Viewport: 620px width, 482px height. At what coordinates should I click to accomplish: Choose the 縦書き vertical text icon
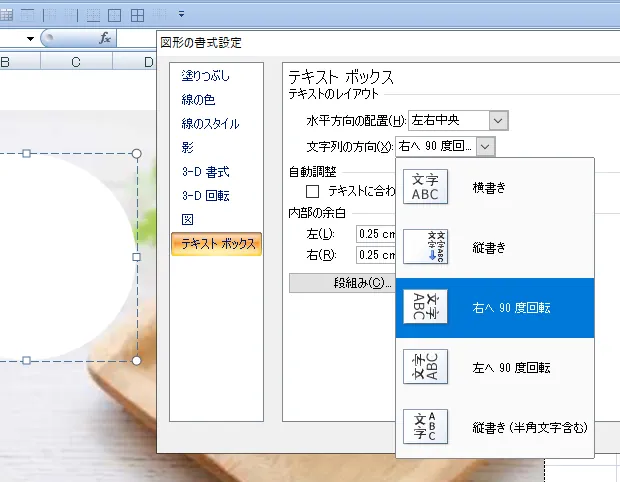[x=425, y=246]
